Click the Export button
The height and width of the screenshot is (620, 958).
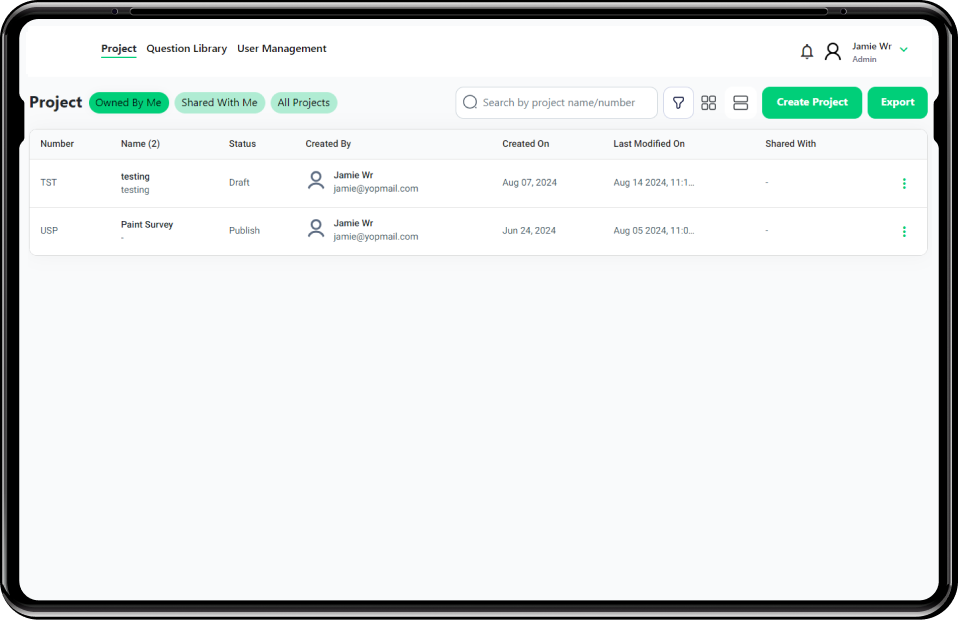coord(897,103)
